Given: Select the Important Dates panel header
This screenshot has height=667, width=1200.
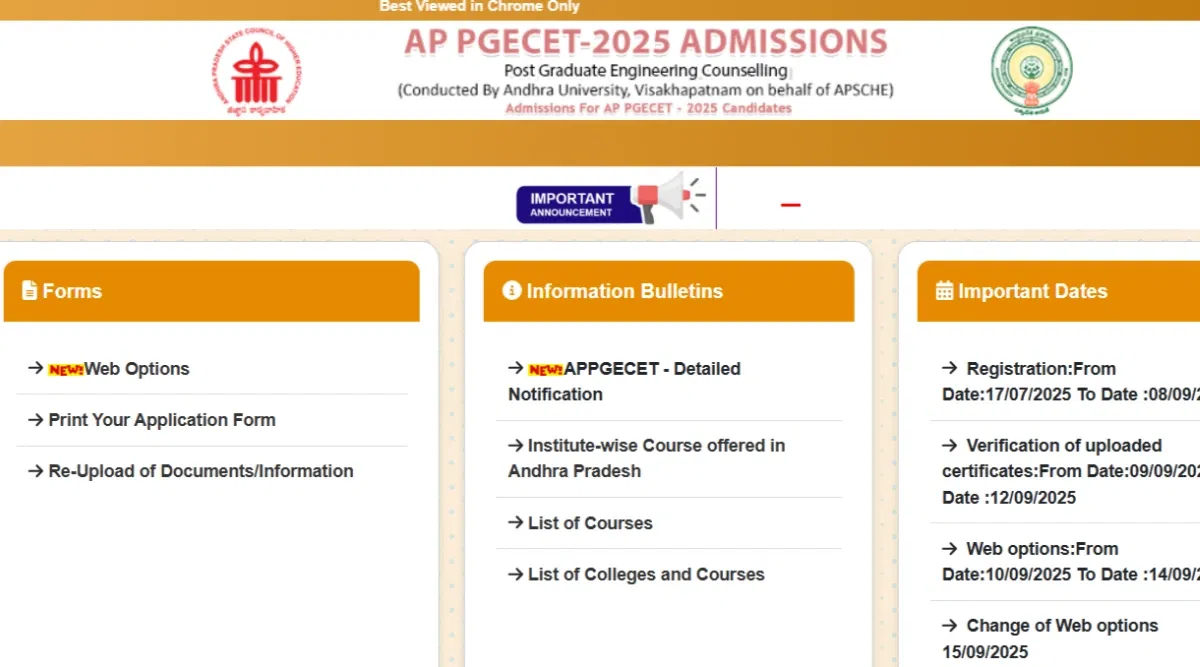Looking at the screenshot, I should click(1058, 291).
